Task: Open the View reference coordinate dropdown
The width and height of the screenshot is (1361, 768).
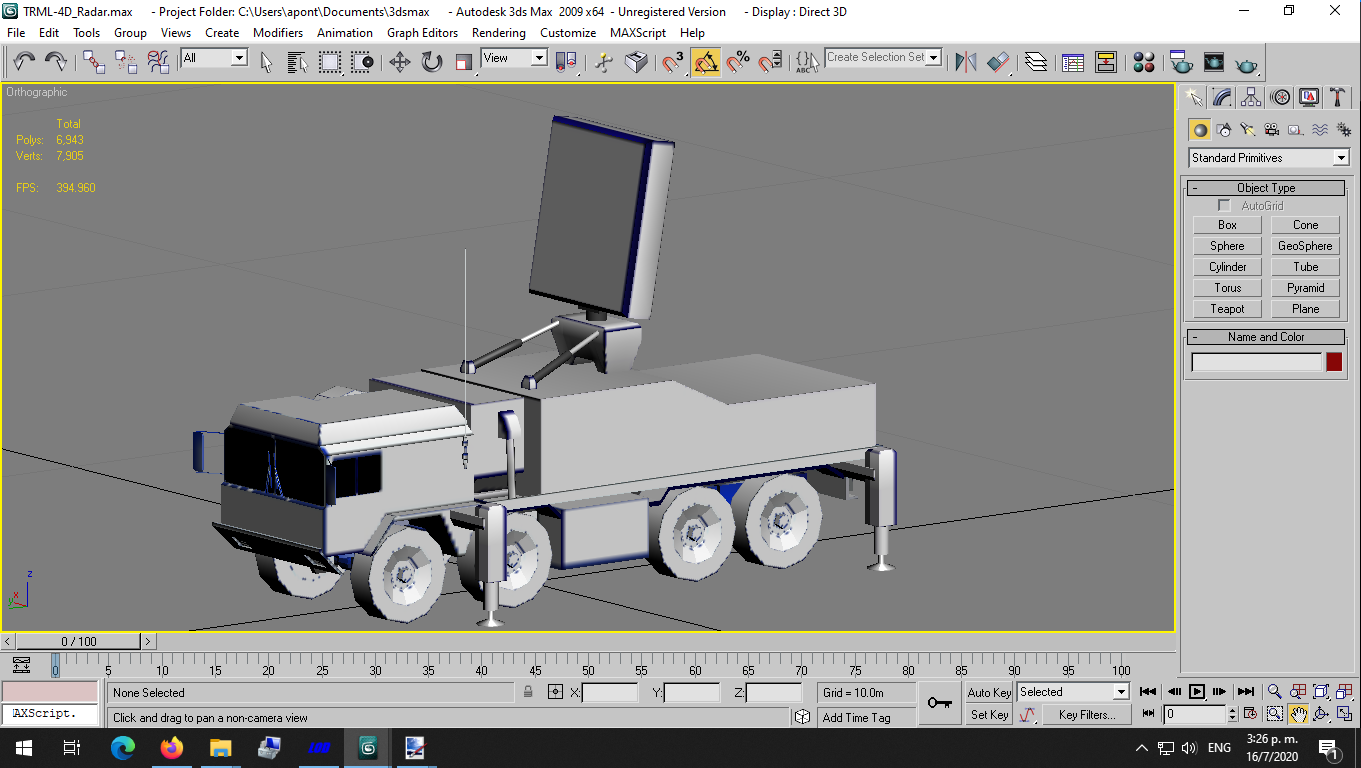Action: click(x=514, y=58)
